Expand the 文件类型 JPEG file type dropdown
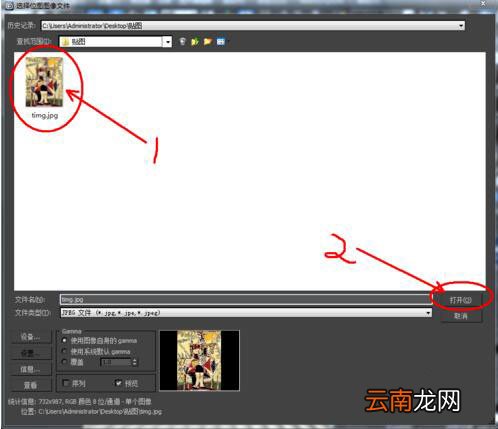Screen dimensions: 498x429 click(x=428, y=313)
